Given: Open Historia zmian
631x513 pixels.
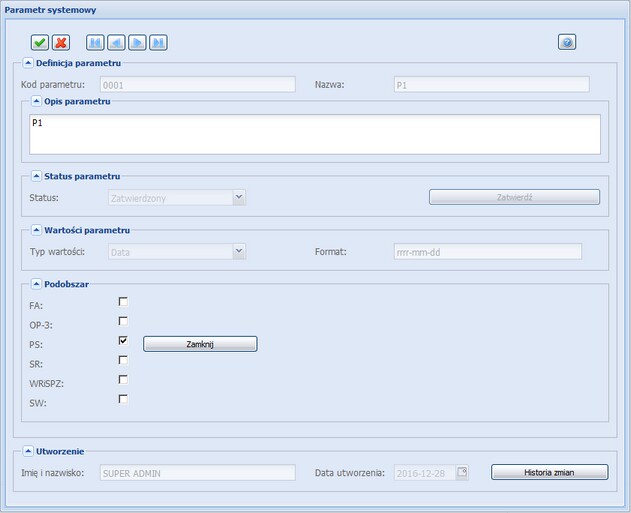Looking at the screenshot, I should coord(549,472).
